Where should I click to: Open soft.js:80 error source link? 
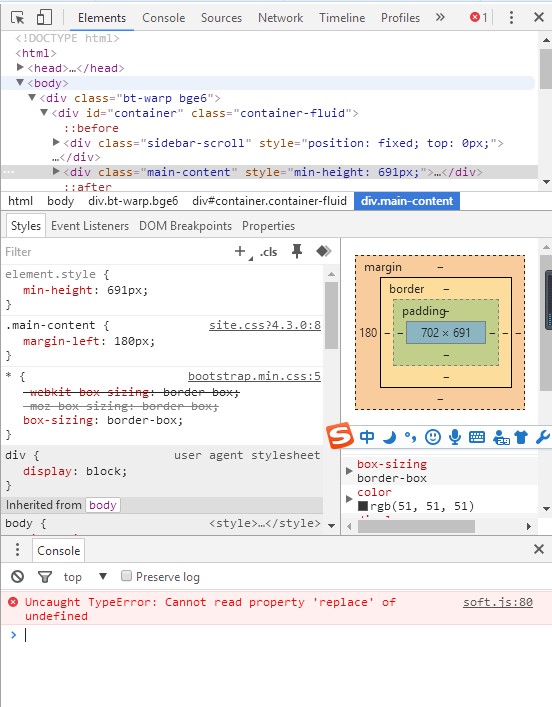click(498, 602)
